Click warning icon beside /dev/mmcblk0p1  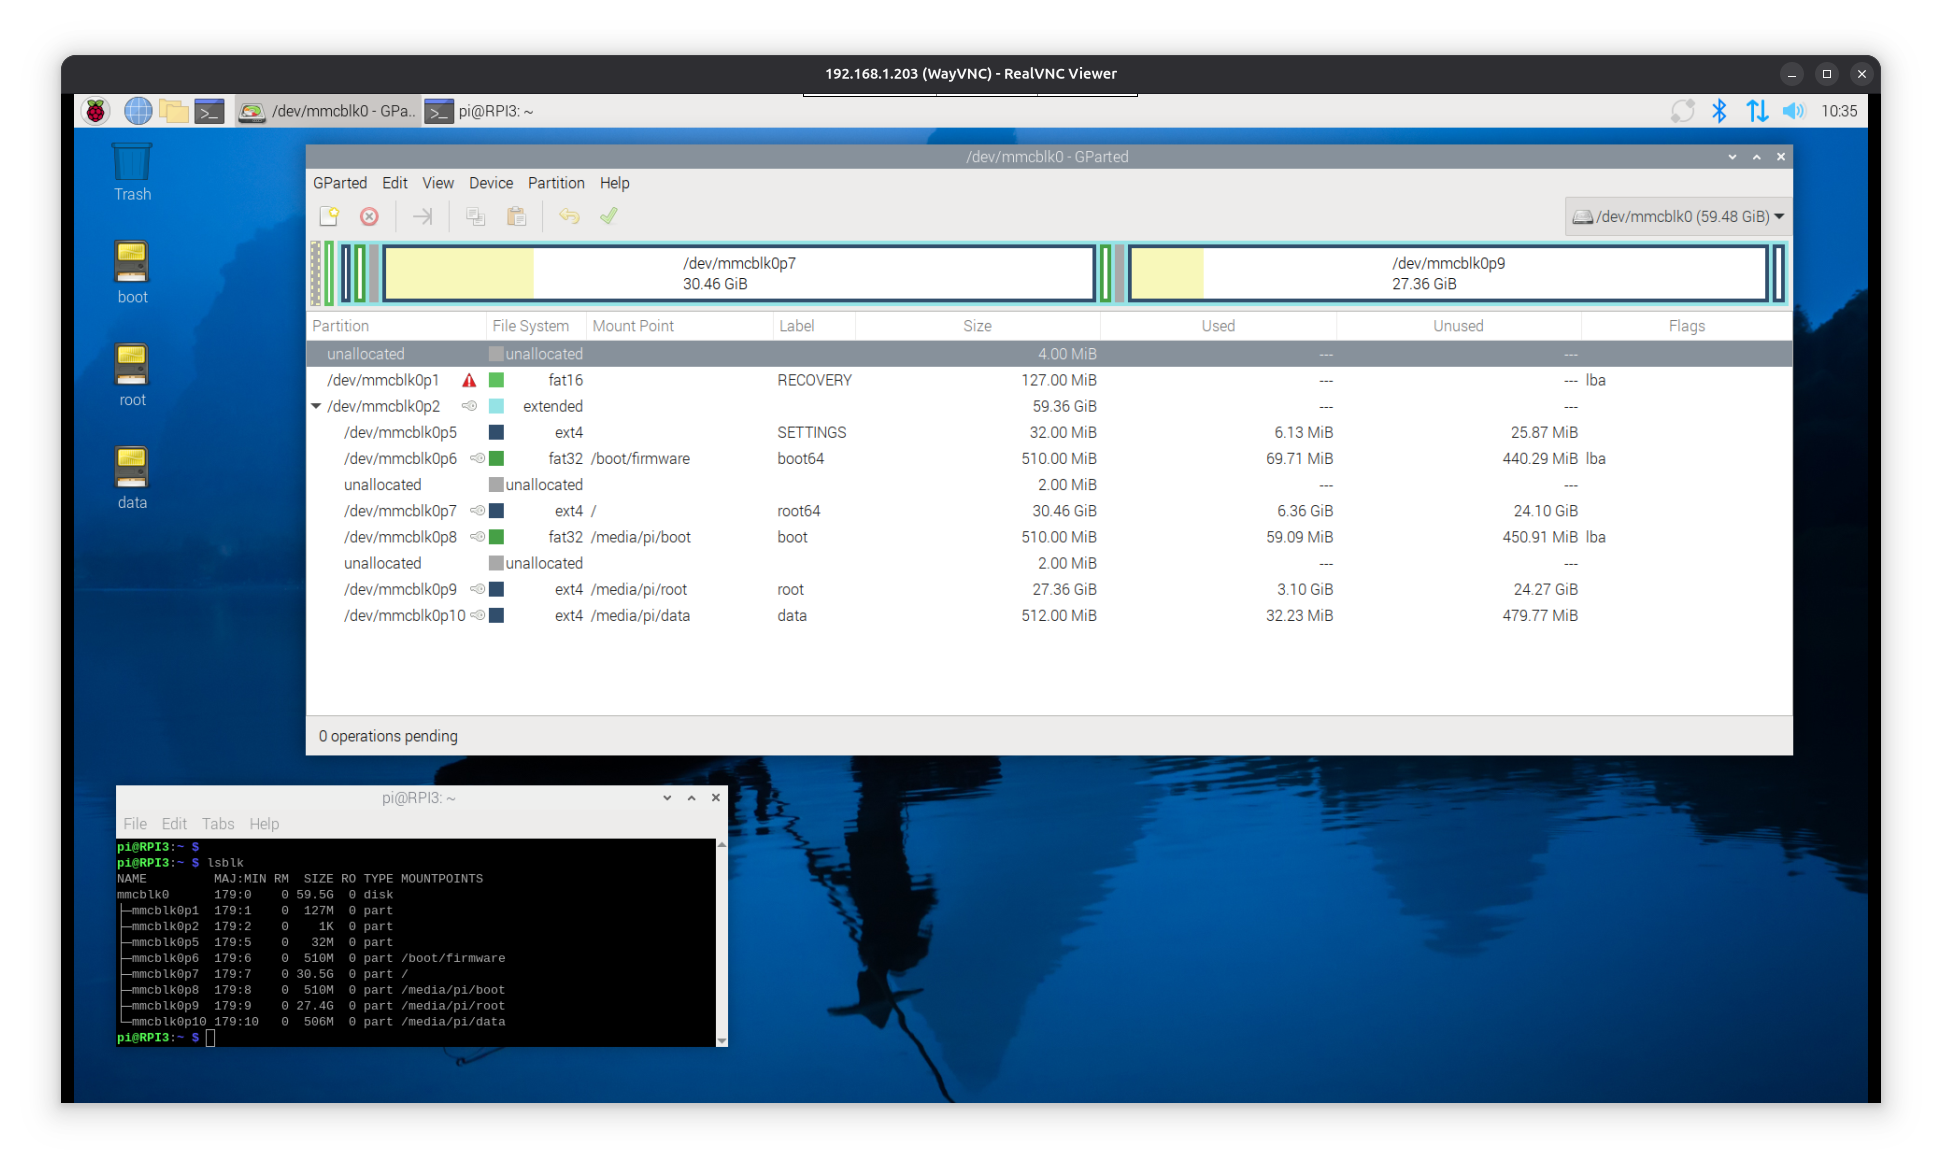coord(469,381)
